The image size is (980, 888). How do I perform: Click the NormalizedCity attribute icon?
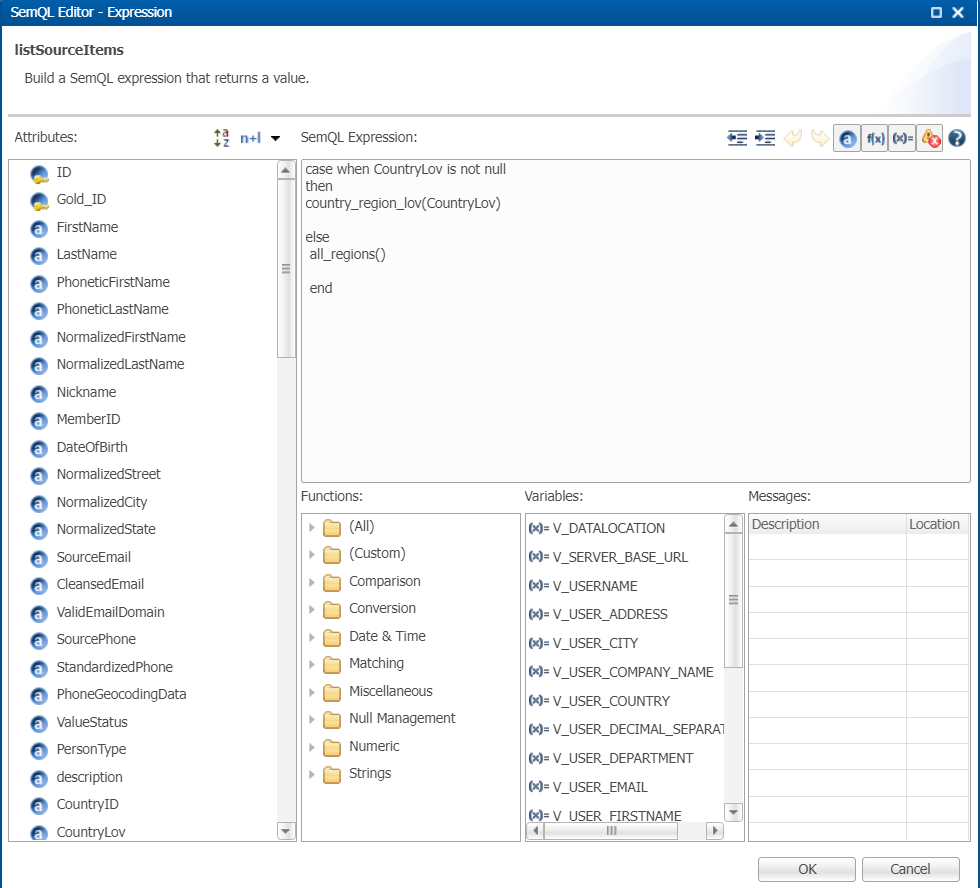point(39,504)
